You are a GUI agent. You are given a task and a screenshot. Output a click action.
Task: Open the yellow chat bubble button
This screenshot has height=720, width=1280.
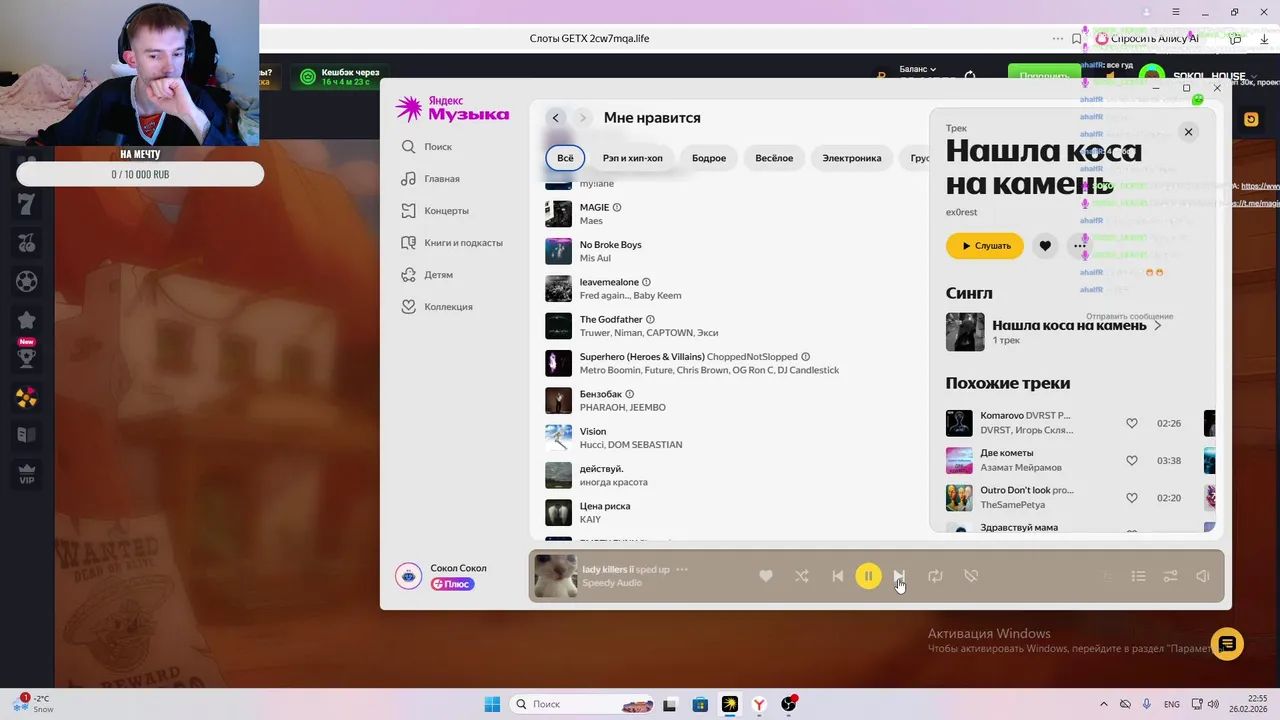pyautogui.click(x=1227, y=644)
